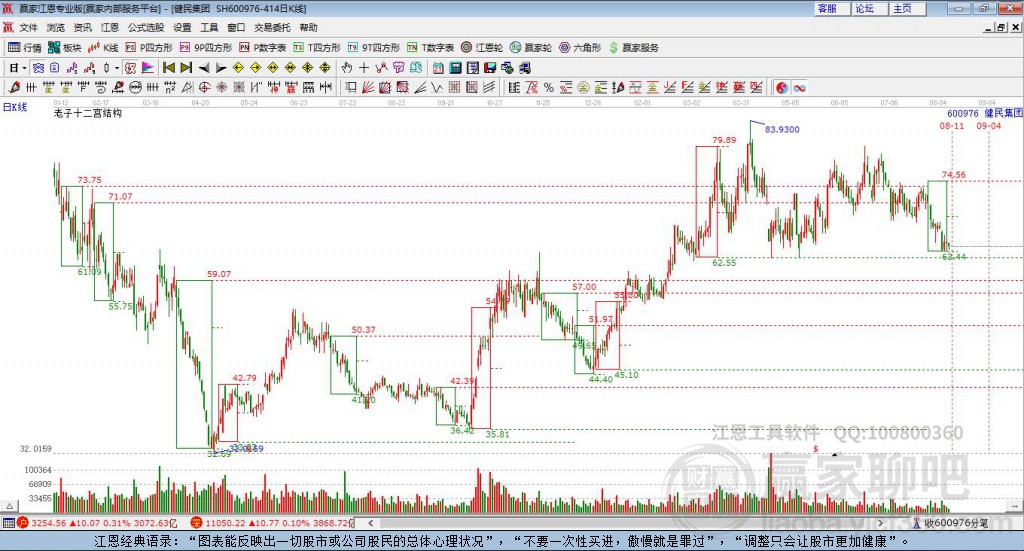Screen dimensions: 1024x551
Task: Switch to the K线 candlestick chart
Action: (x=103, y=48)
